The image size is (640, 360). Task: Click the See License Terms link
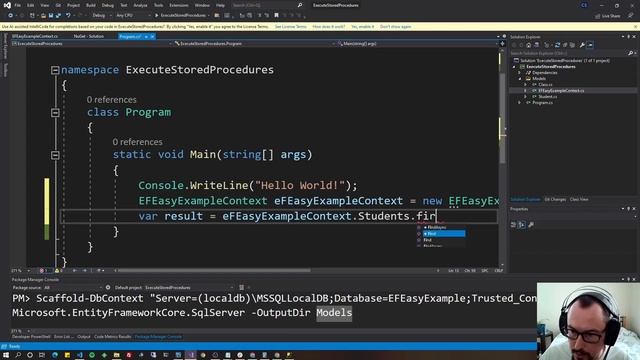290,27
